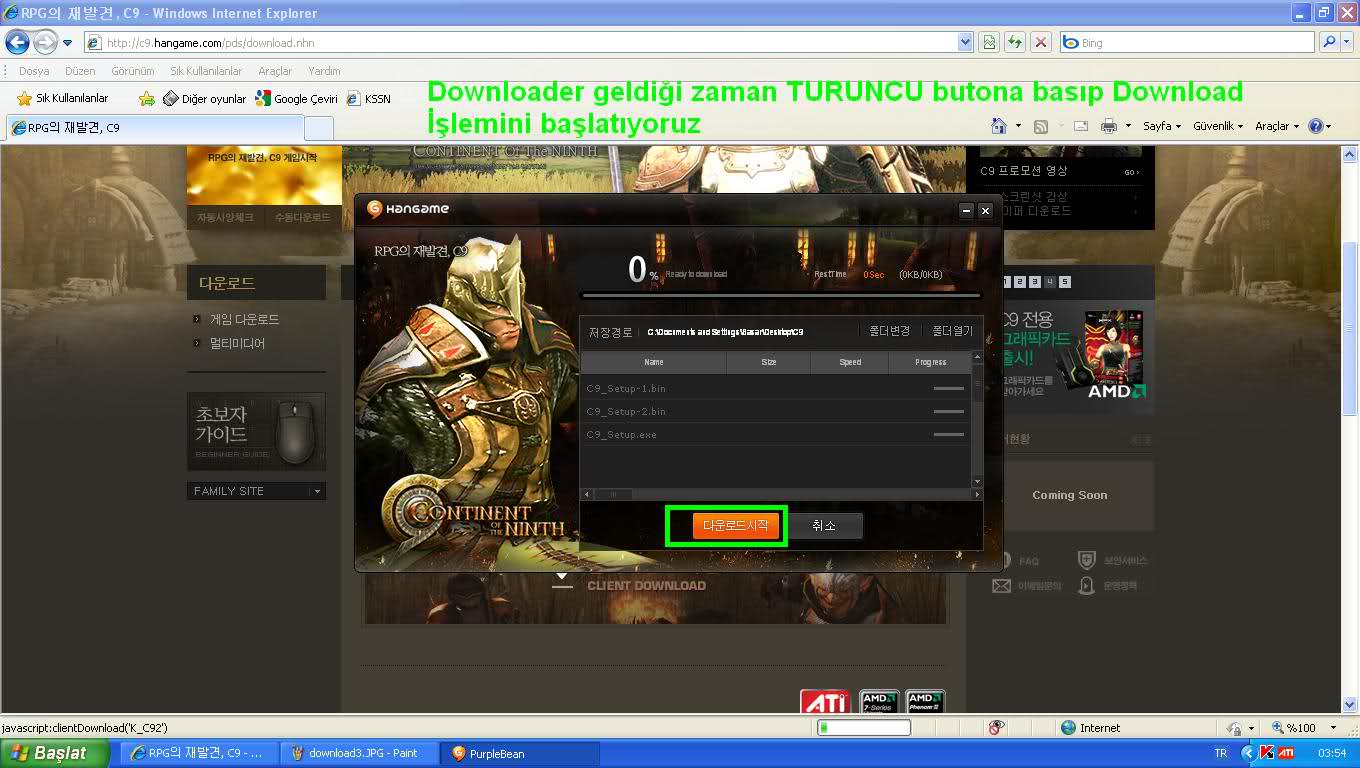
Task: Select the RPG의 재발견, C9 browser tab
Action: [x=153, y=128]
